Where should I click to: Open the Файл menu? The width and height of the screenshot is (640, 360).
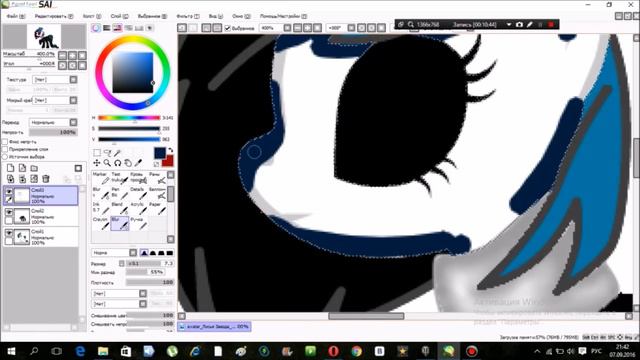(x=15, y=16)
